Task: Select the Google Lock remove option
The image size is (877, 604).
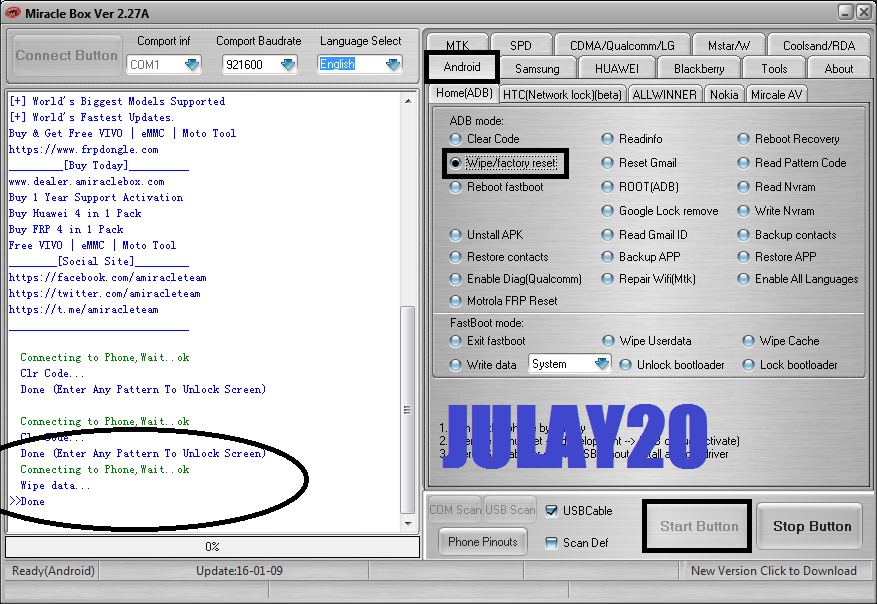Action: pos(607,211)
